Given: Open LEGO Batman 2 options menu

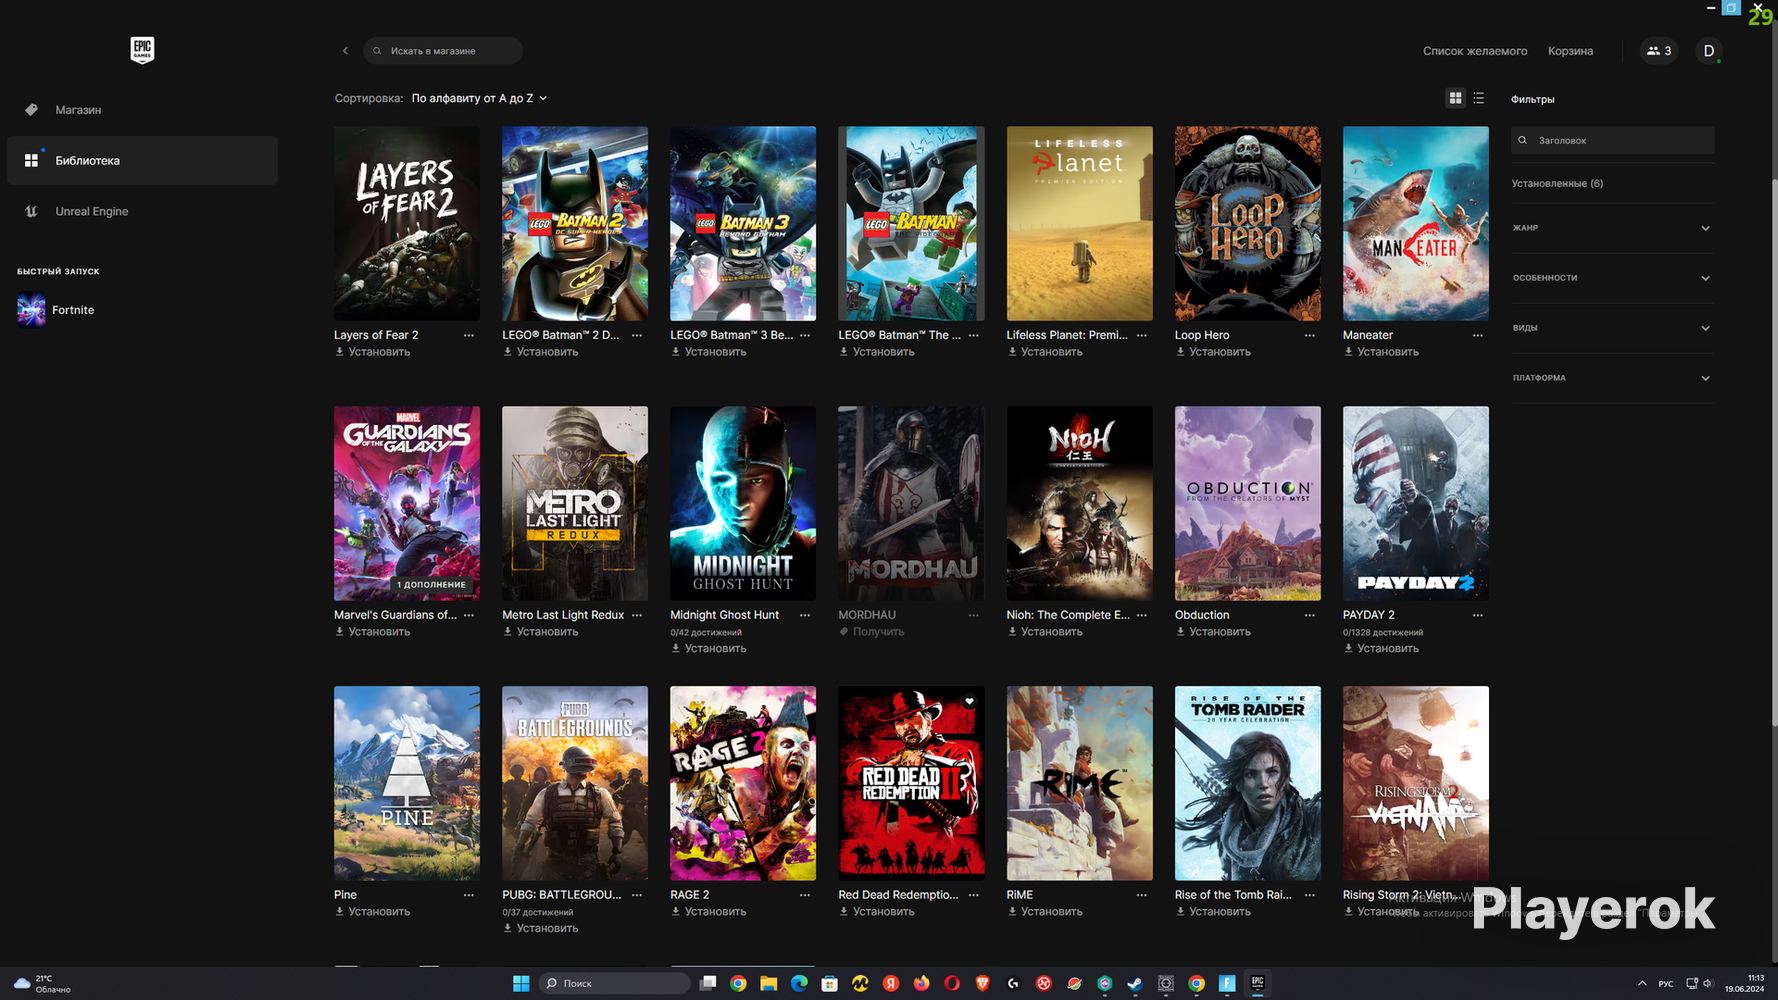Looking at the screenshot, I should (x=637, y=335).
